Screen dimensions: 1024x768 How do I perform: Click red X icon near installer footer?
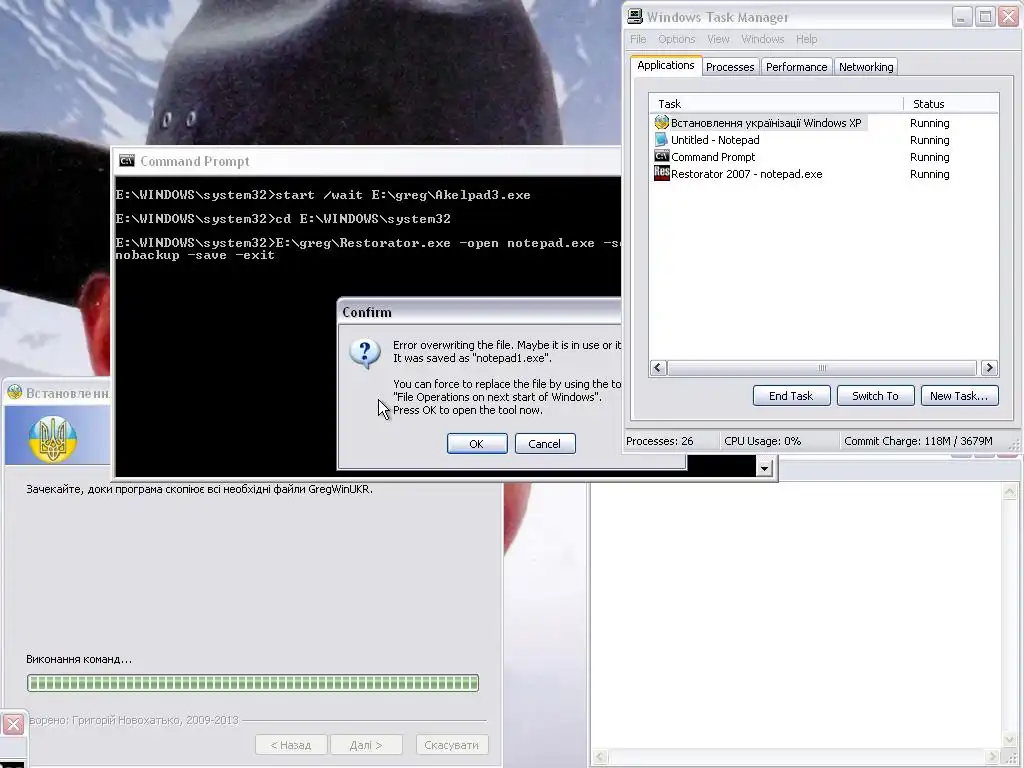(13, 724)
